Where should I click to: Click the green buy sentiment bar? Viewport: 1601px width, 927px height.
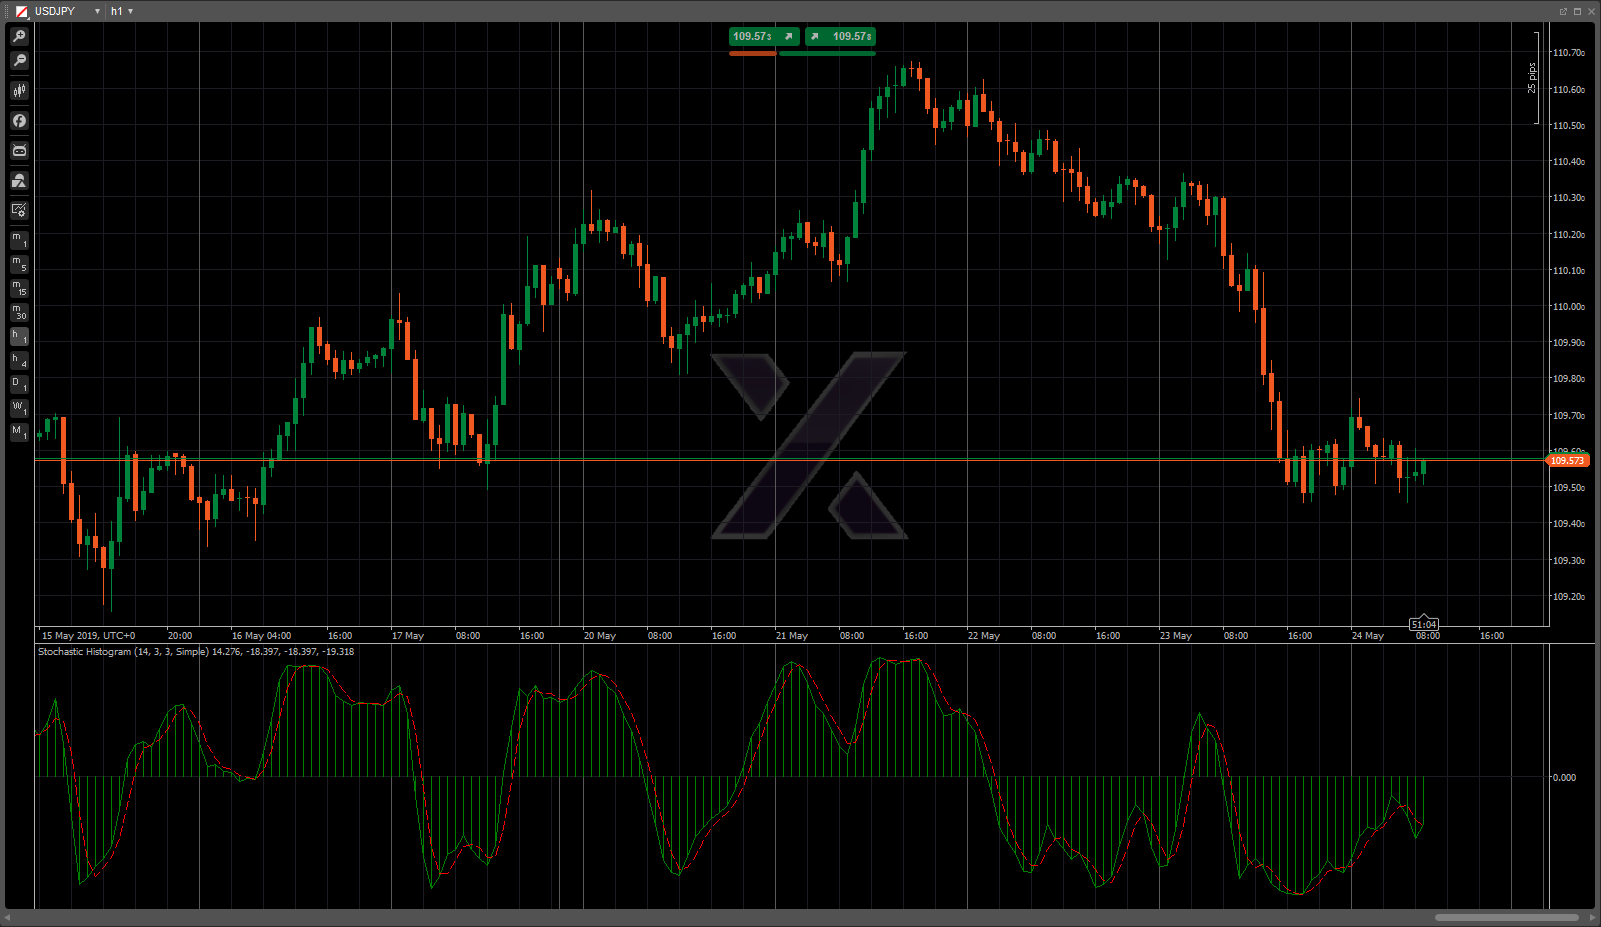(x=827, y=53)
